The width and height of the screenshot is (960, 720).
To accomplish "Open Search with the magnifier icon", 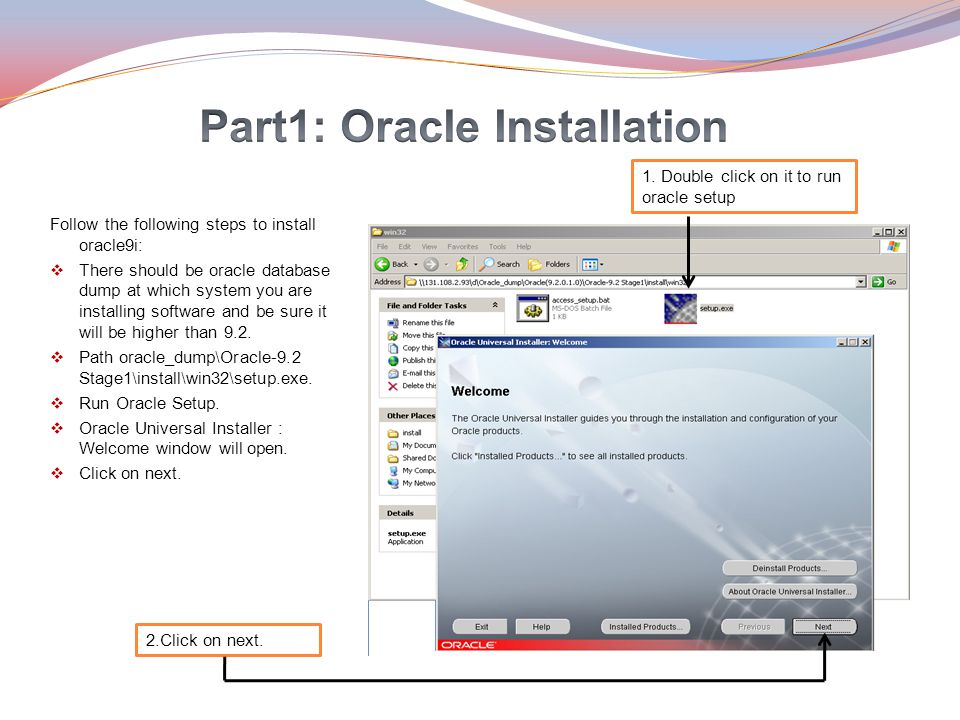I will pyautogui.click(x=486, y=264).
